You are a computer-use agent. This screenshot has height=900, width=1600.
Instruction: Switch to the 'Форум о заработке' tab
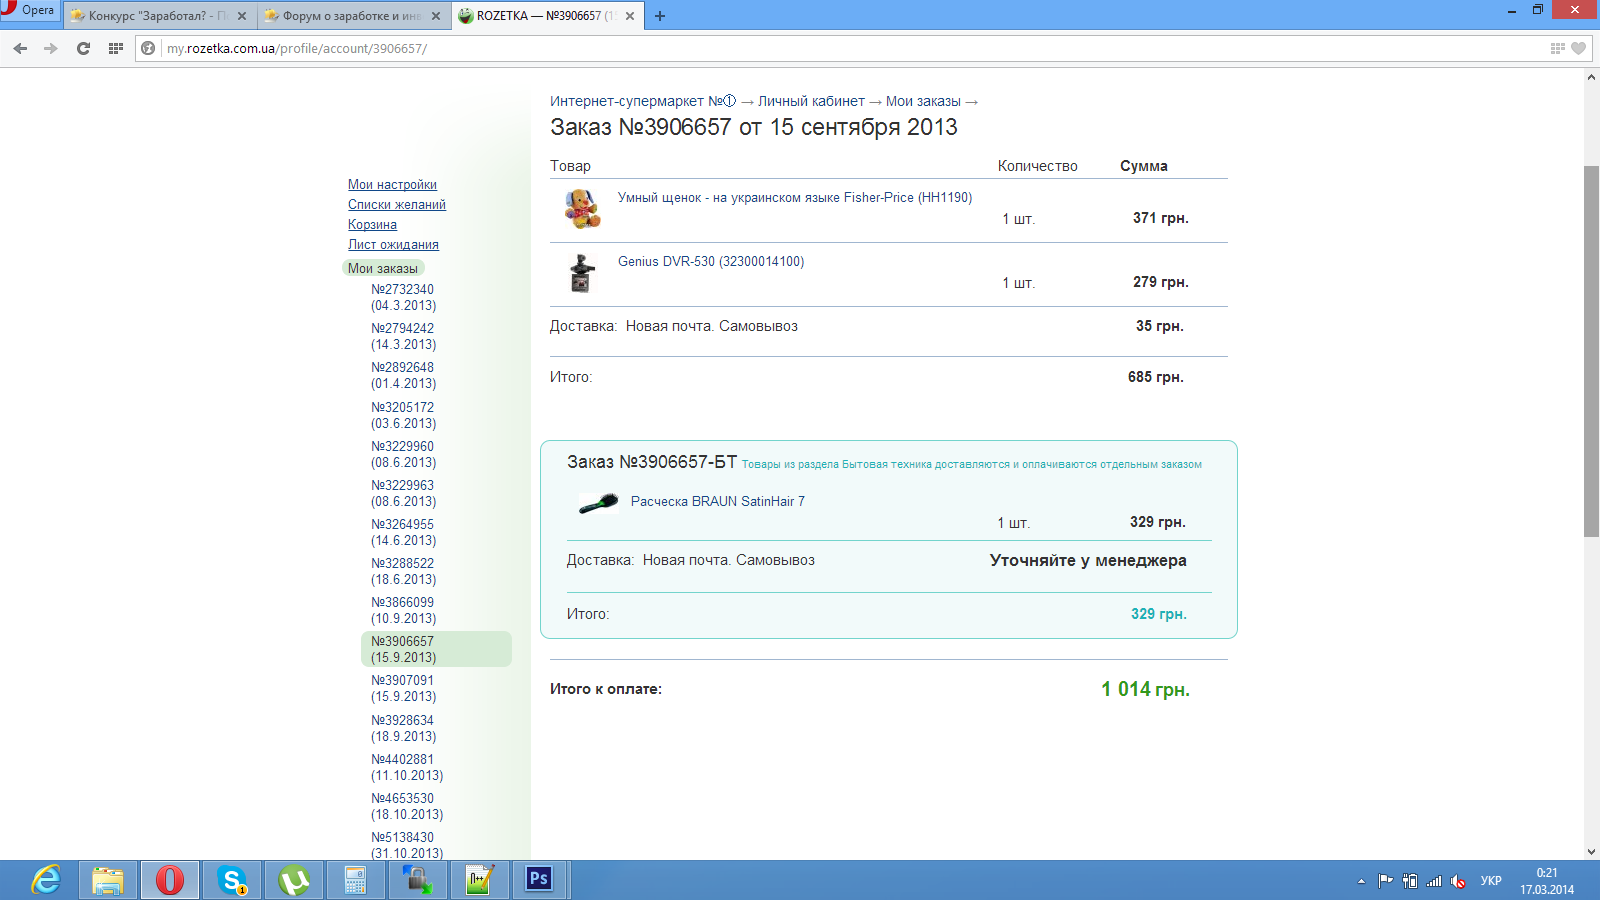tap(352, 16)
